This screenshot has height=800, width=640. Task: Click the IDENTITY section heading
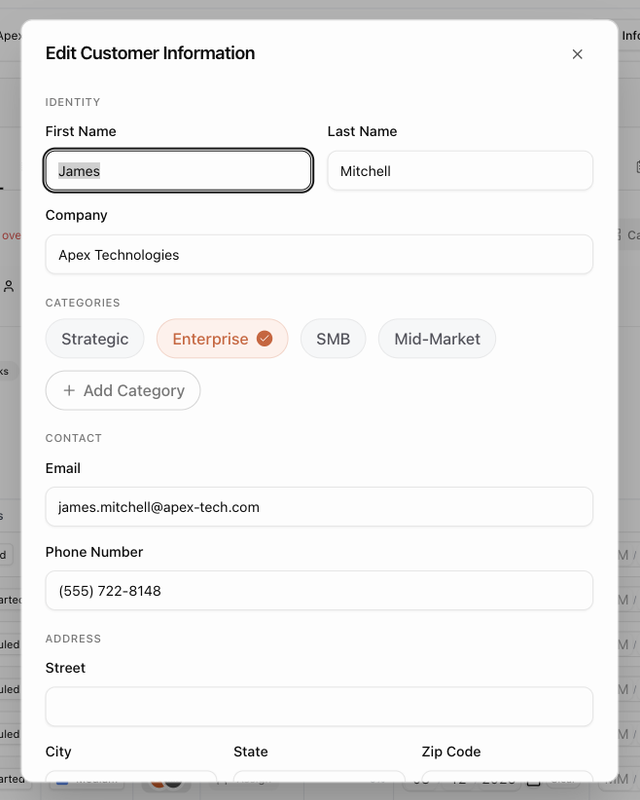click(72, 102)
